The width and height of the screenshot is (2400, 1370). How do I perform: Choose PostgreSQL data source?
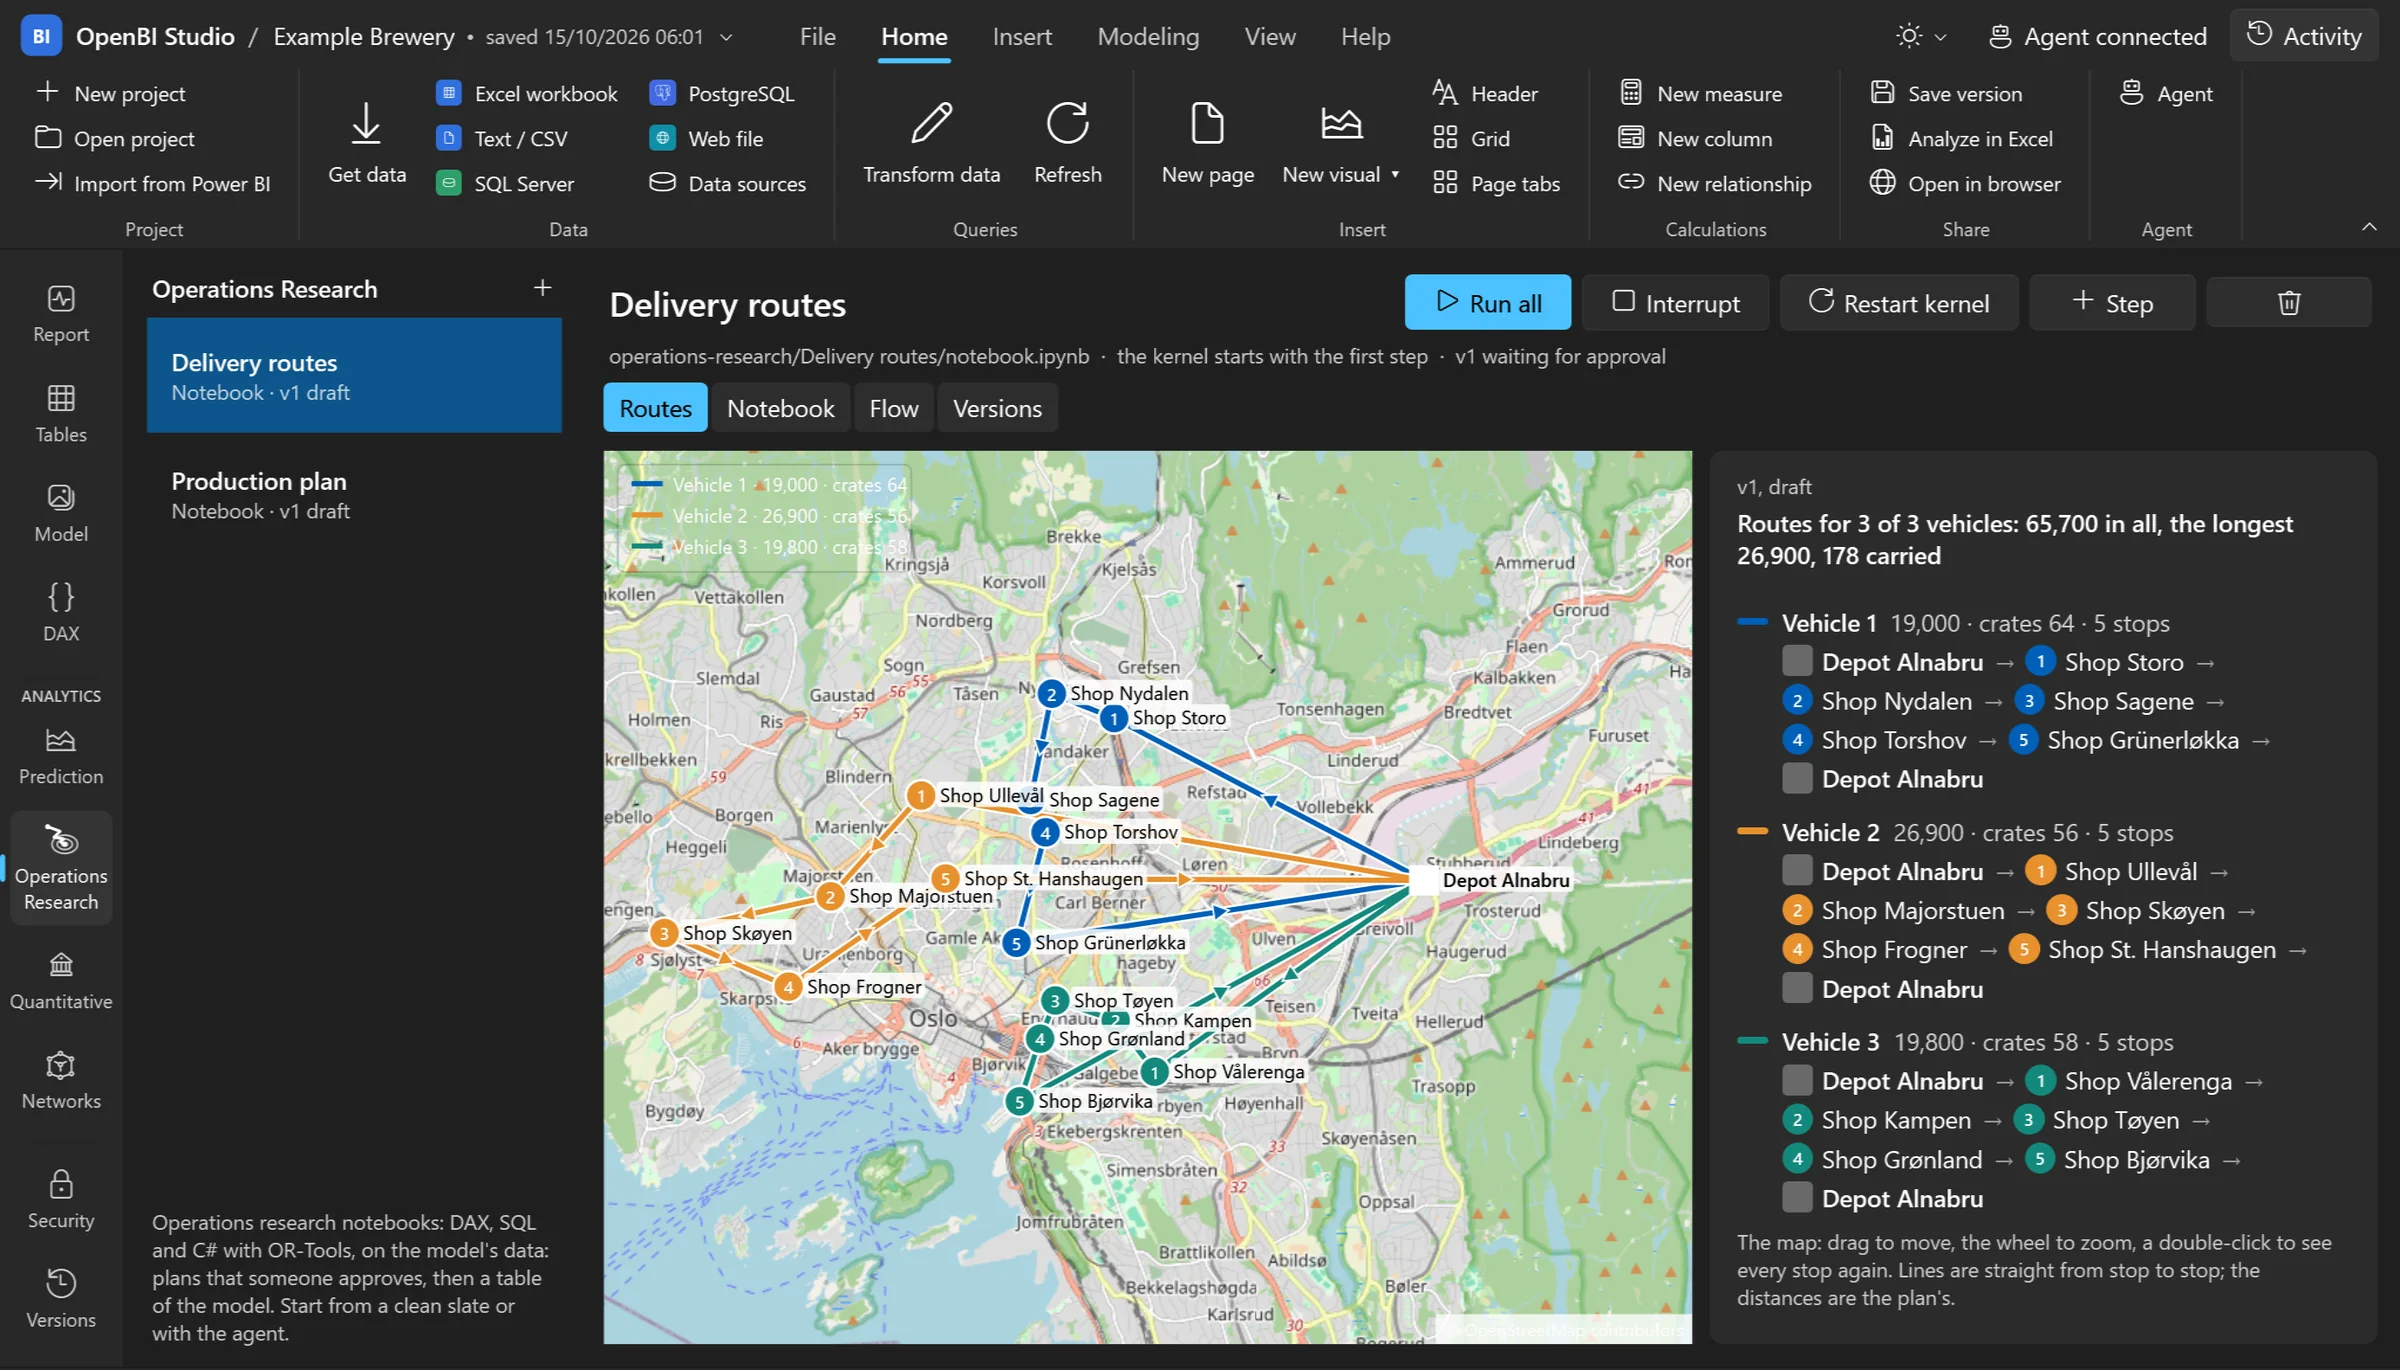click(x=722, y=93)
